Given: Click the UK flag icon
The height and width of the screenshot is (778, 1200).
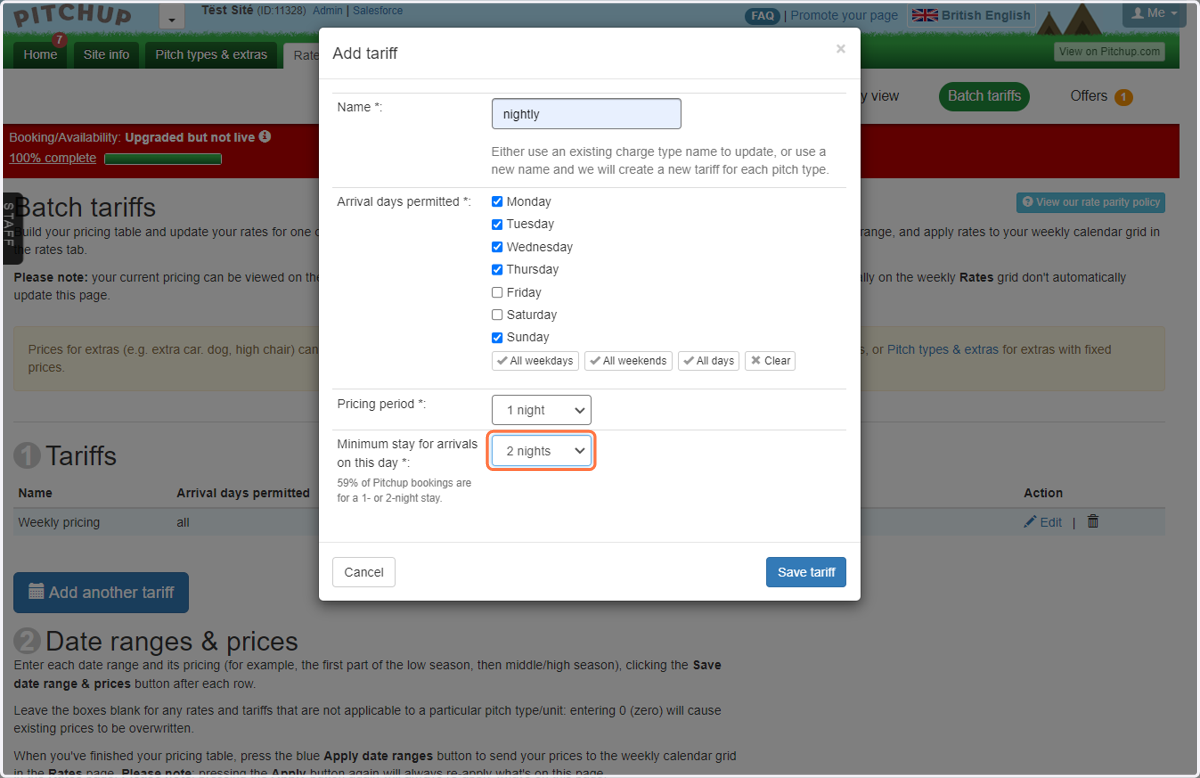Looking at the screenshot, I should (924, 15).
